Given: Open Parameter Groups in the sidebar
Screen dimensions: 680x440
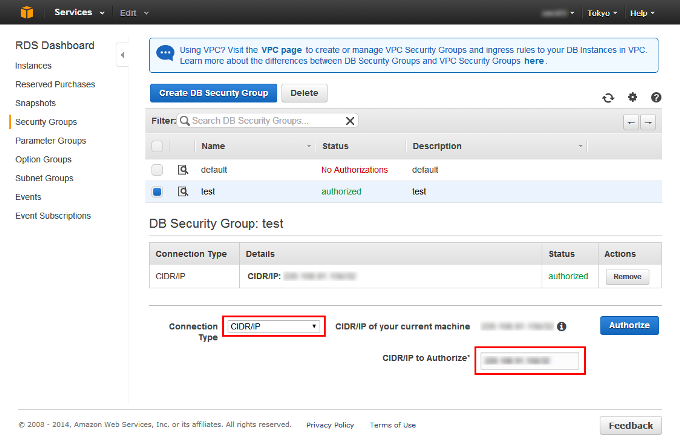Looking at the screenshot, I should coord(51,141).
